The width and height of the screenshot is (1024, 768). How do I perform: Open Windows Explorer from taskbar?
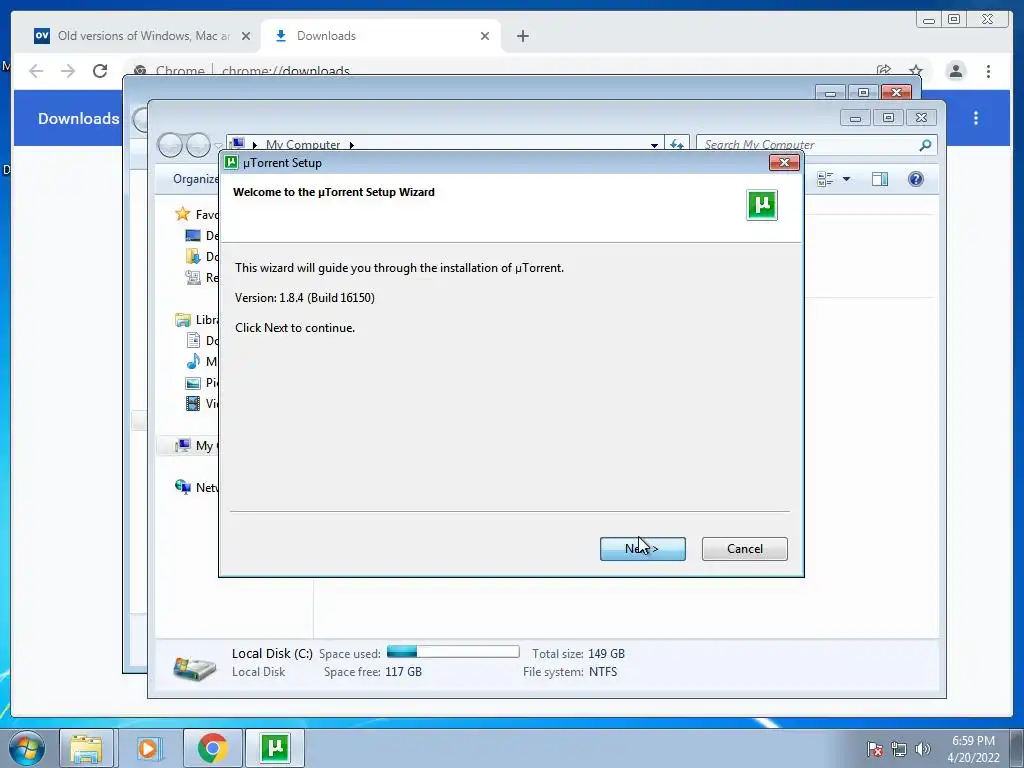point(86,748)
